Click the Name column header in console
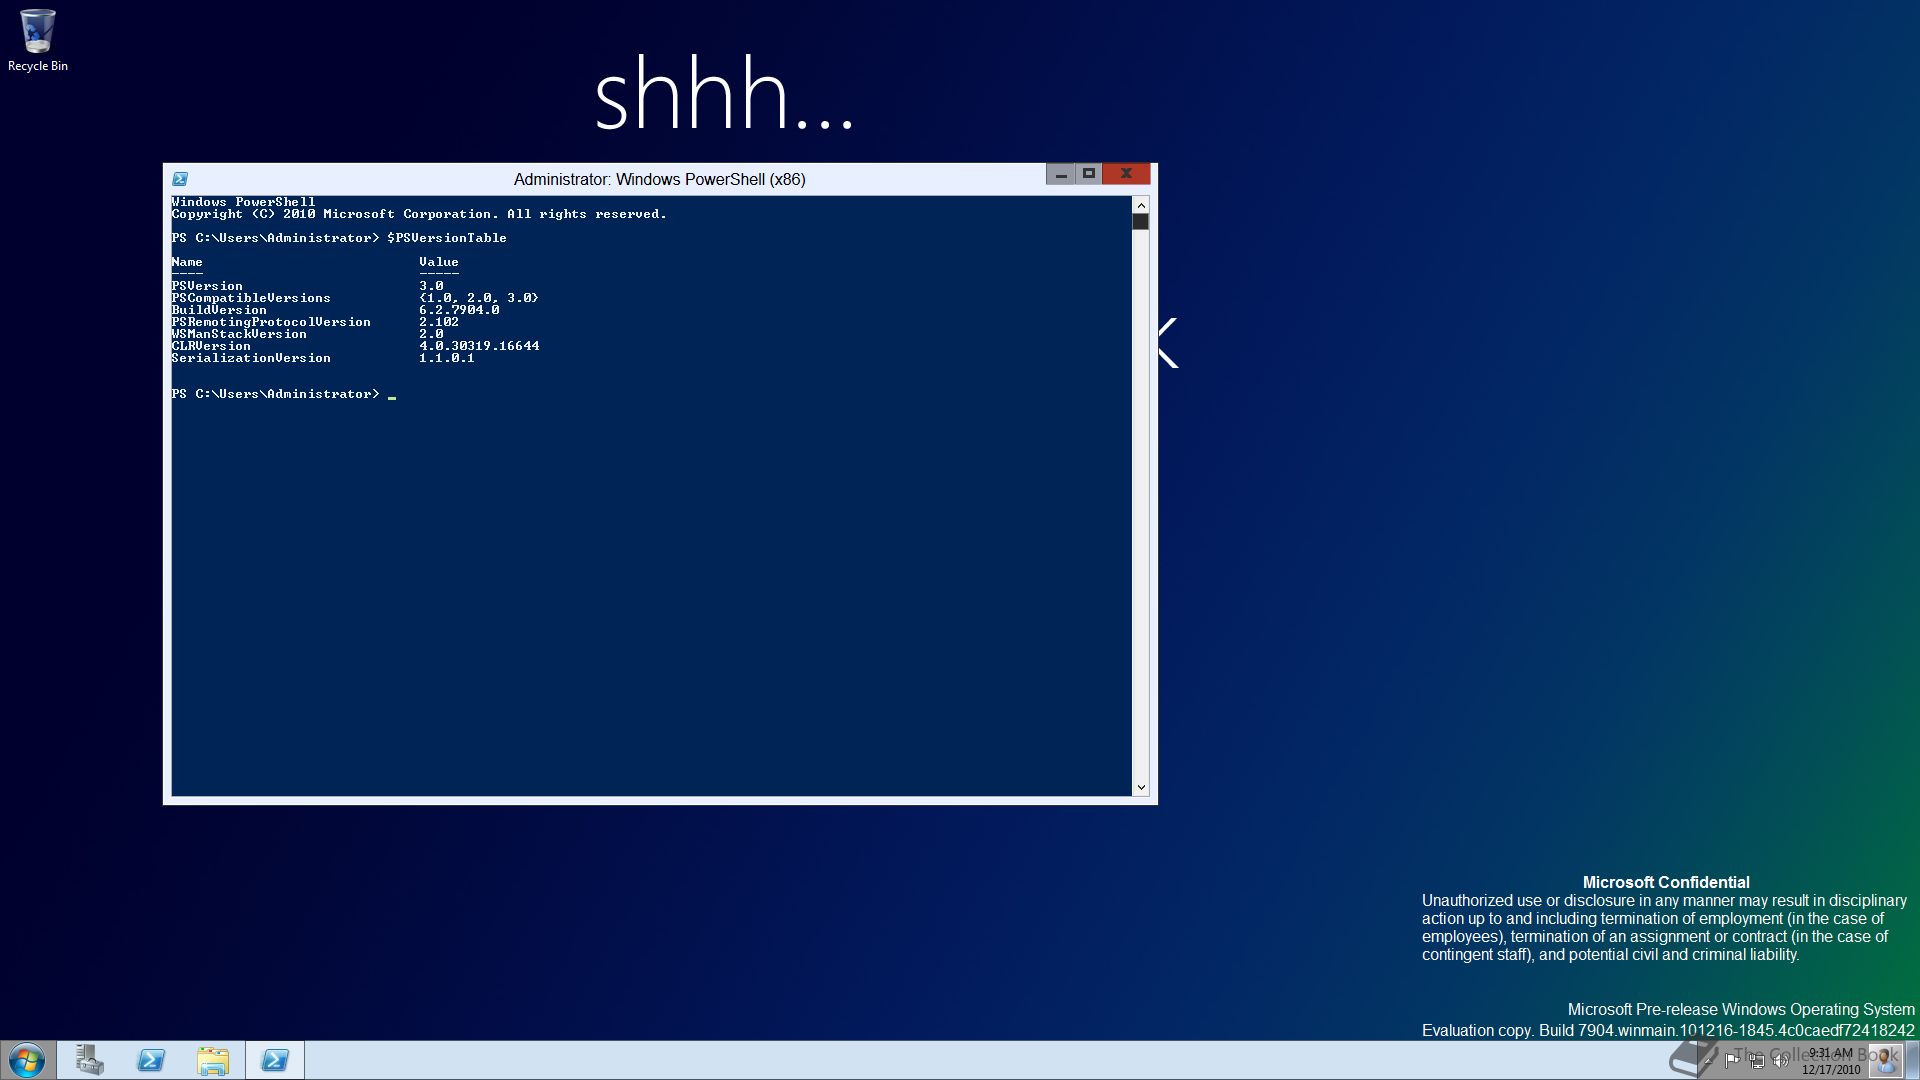This screenshot has height=1080, width=1920. pos(187,262)
